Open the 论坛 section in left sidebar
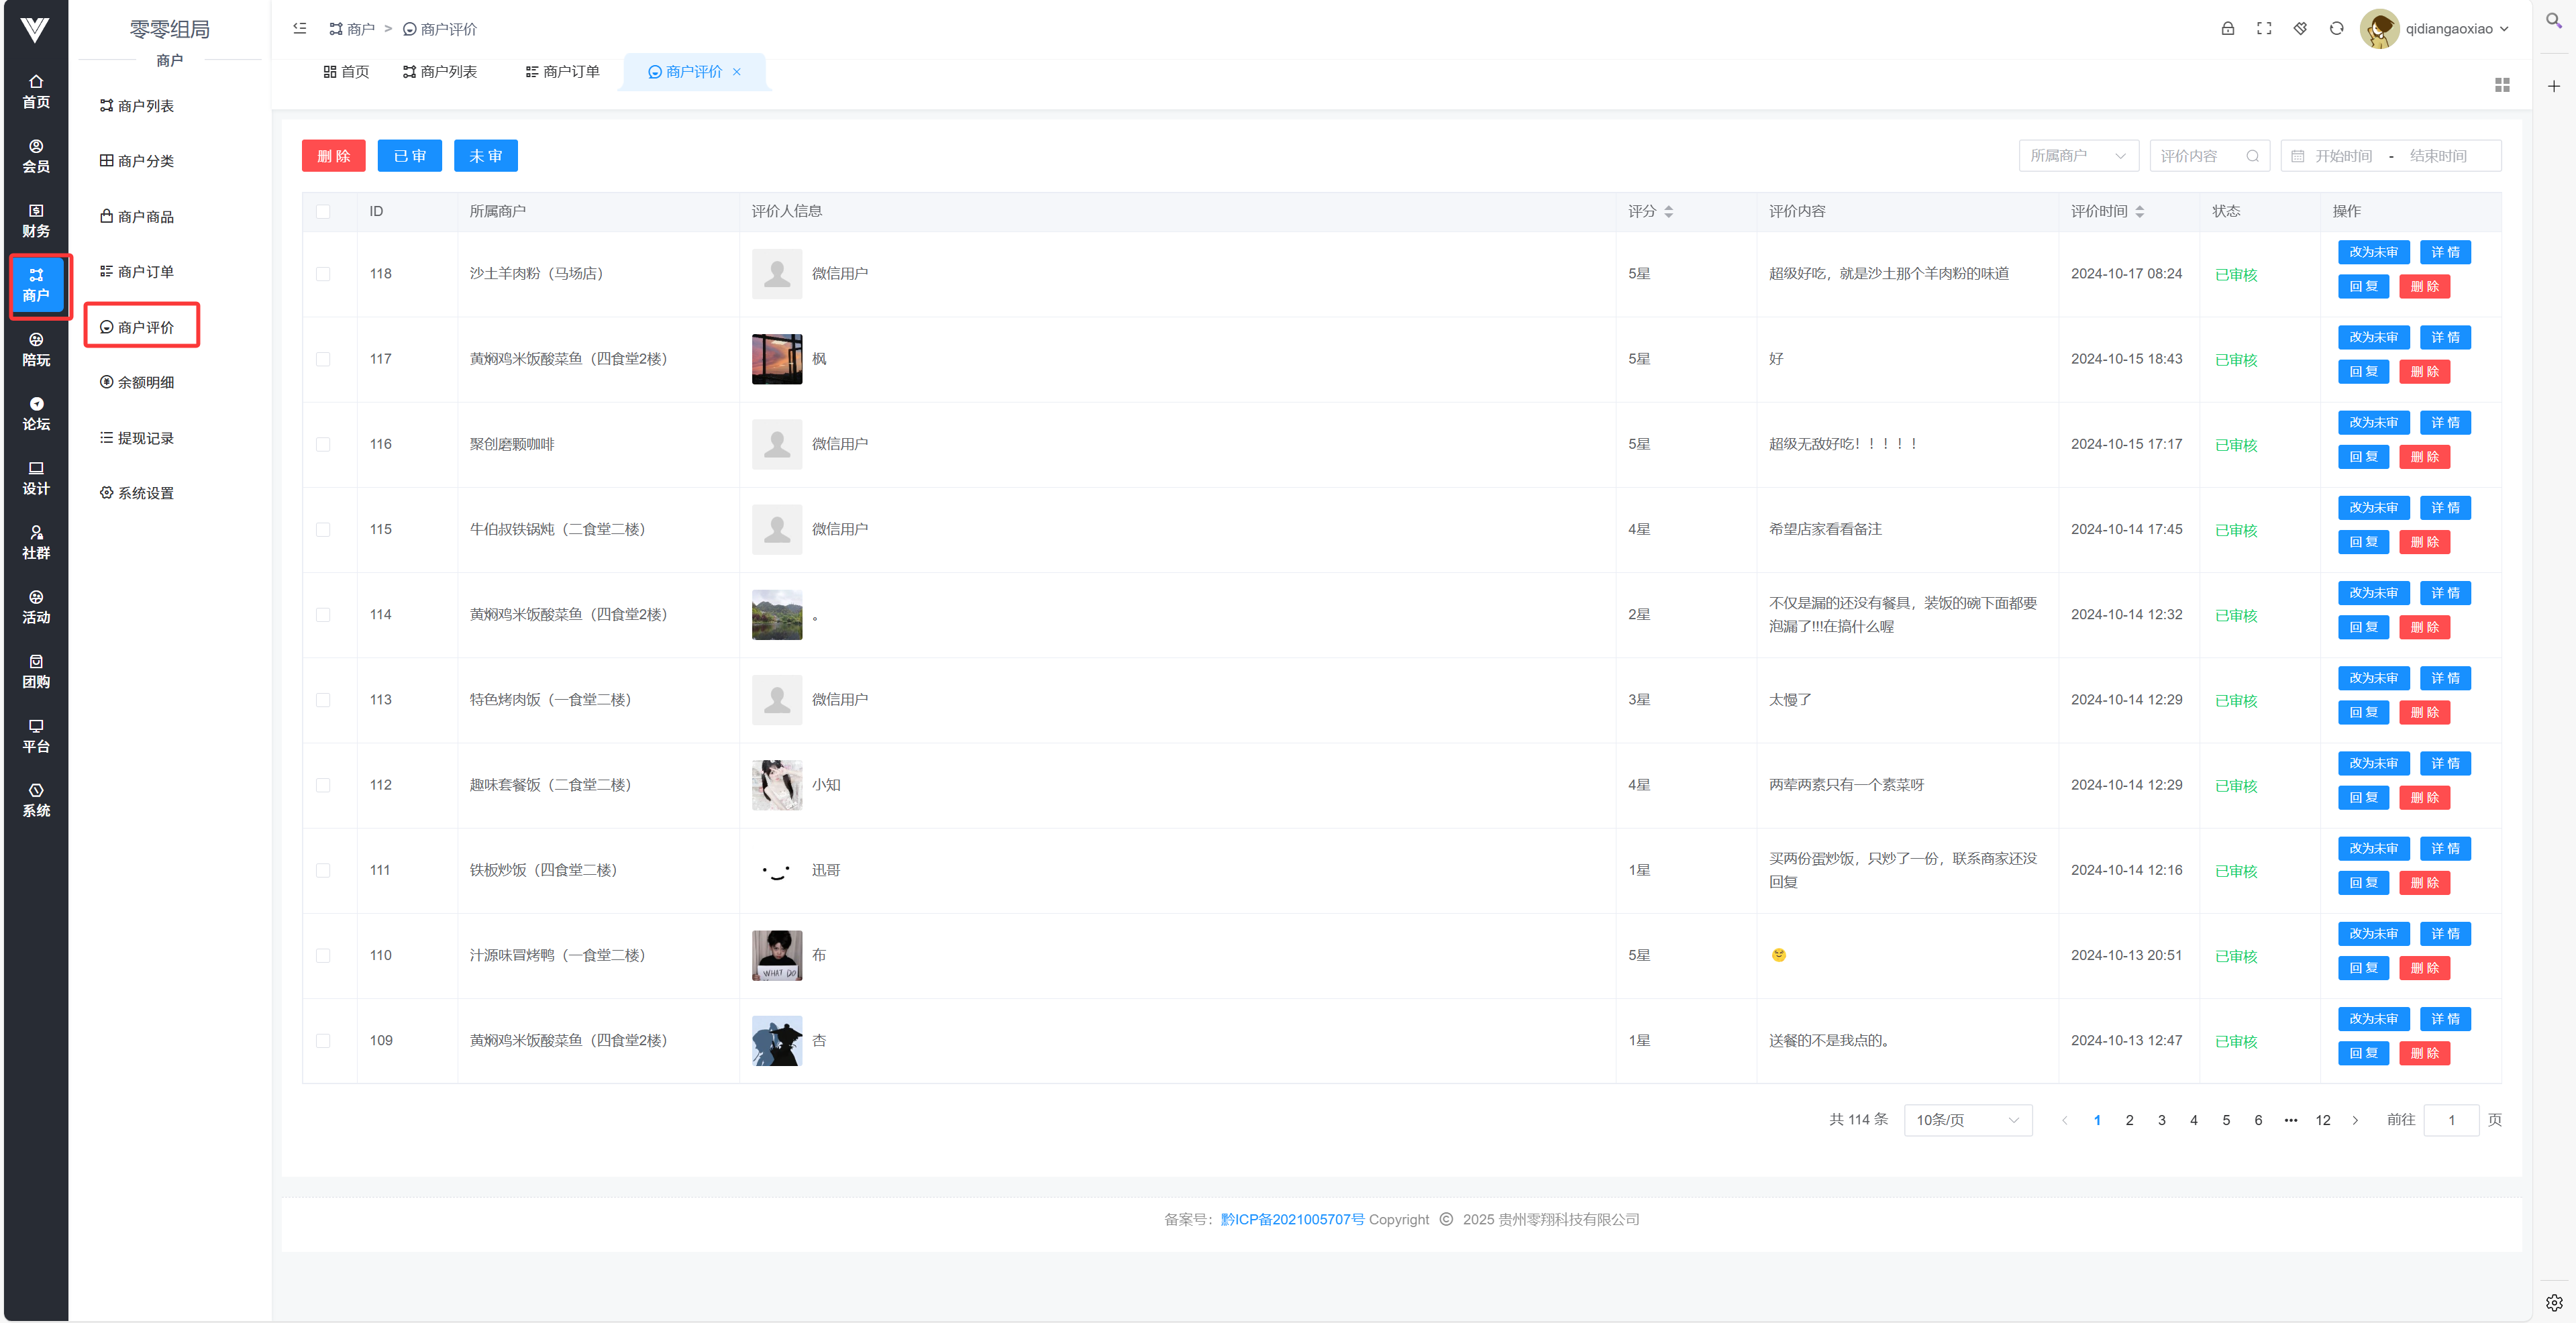The image size is (2576, 1323). click(x=36, y=413)
